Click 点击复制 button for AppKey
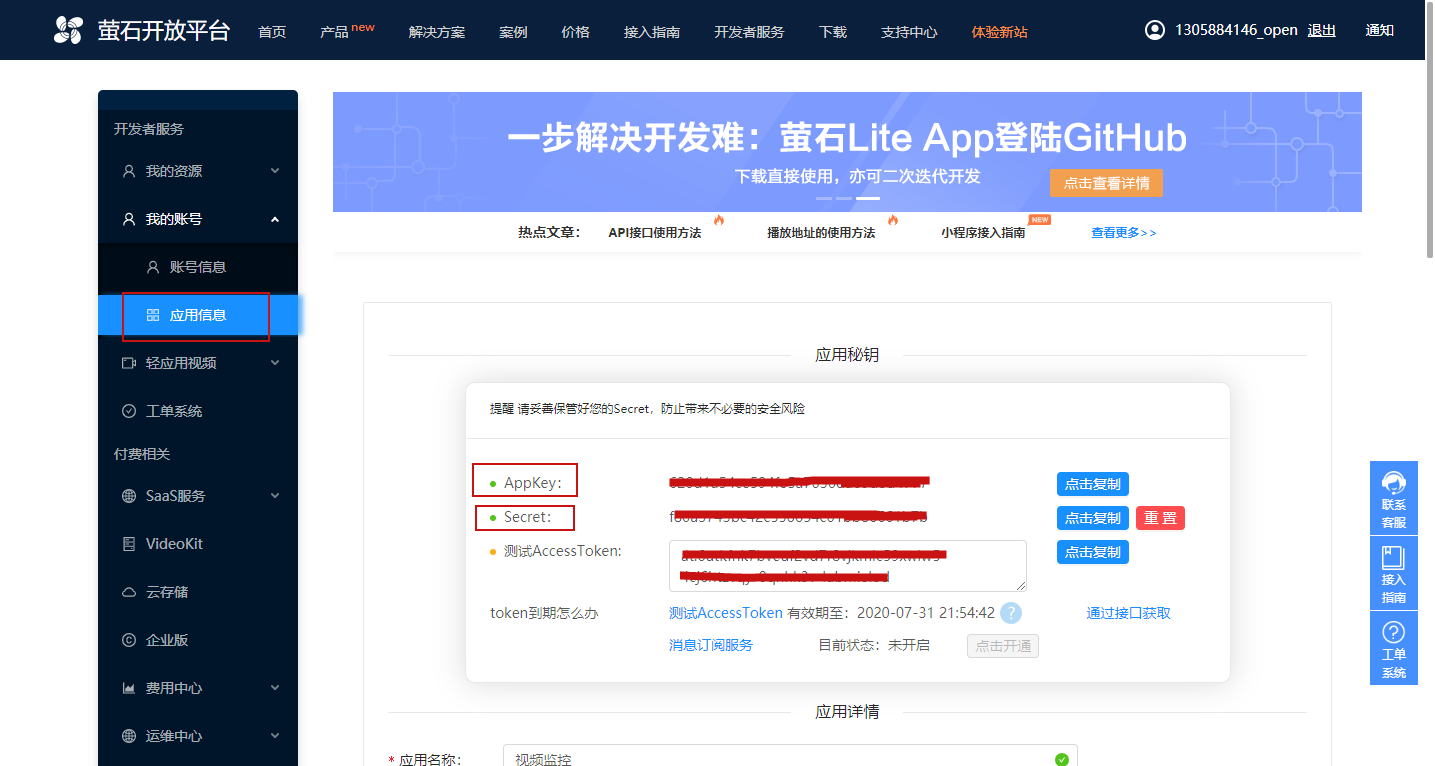 [x=1093, y=484]
